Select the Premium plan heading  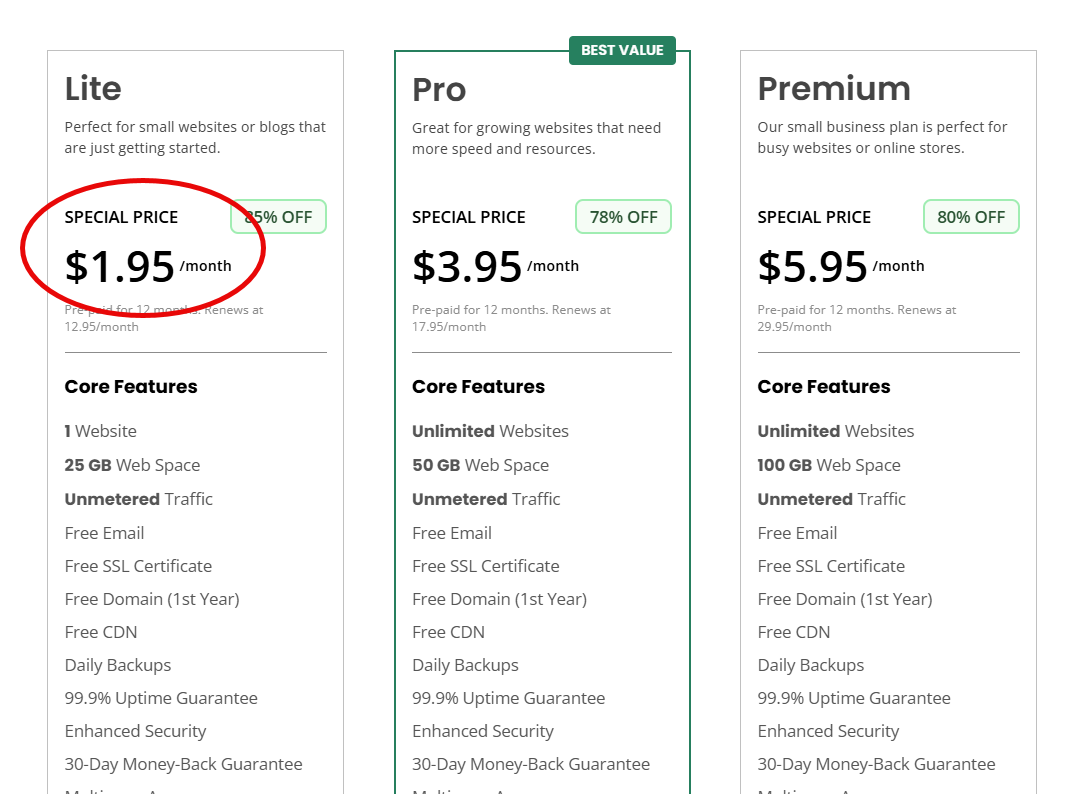coord(834,89)
